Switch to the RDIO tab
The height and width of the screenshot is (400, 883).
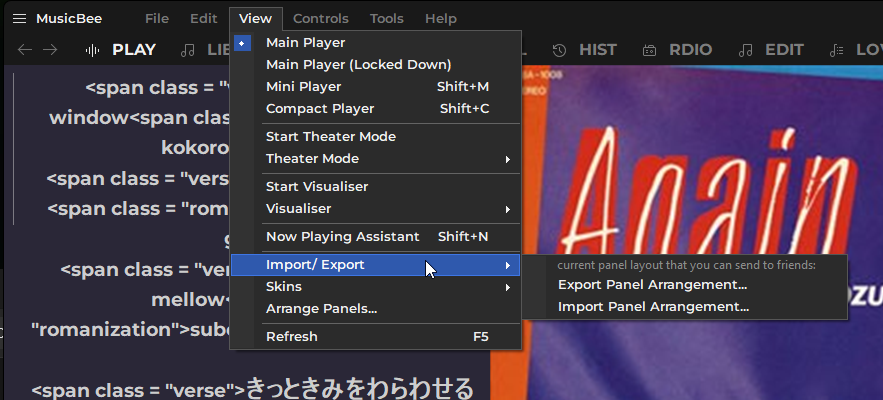(x=690, y=50)
